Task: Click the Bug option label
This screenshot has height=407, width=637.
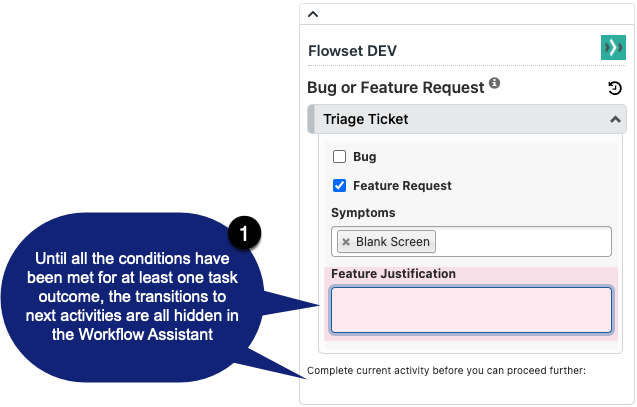Action: pyautogui.click(x=364, y=157)
